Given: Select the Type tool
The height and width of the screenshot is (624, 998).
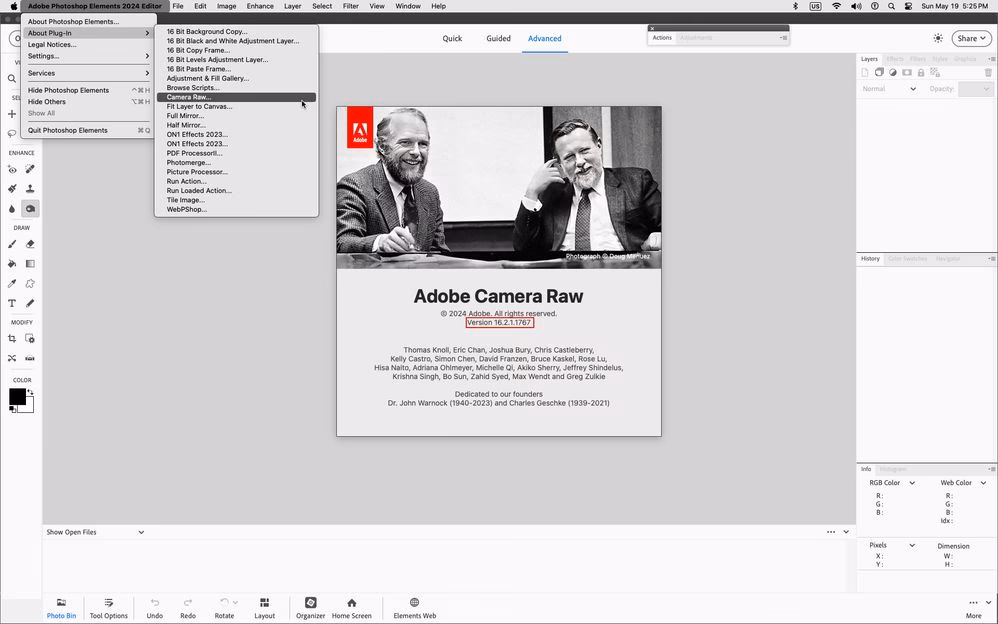Looking at the screenshot, I should (12, 303).
